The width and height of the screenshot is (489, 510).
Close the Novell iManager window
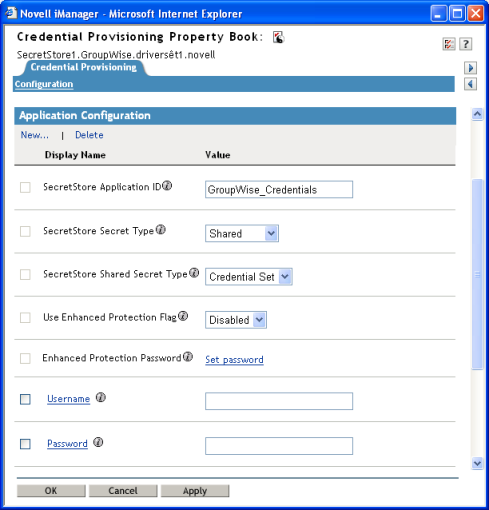click(476, 14)
